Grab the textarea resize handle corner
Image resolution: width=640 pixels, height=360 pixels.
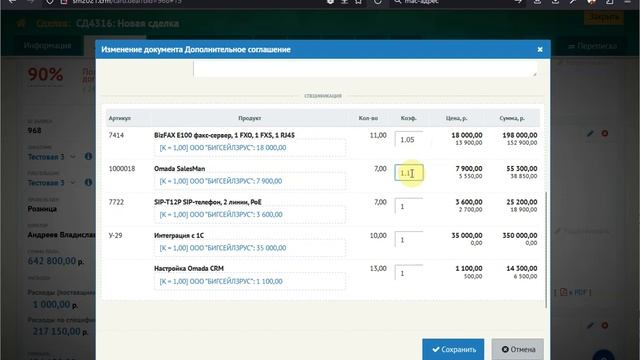(534, 74)
